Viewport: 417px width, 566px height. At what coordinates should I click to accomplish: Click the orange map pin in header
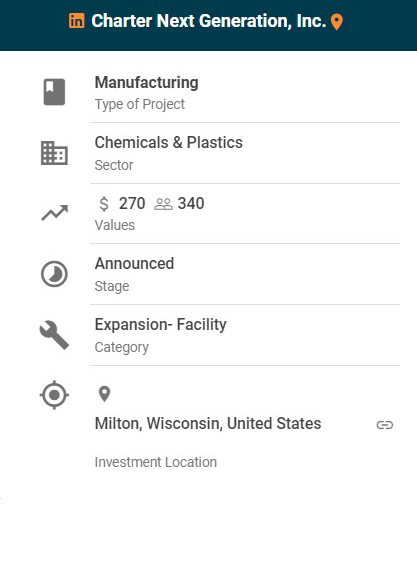[x=336, y=22]
